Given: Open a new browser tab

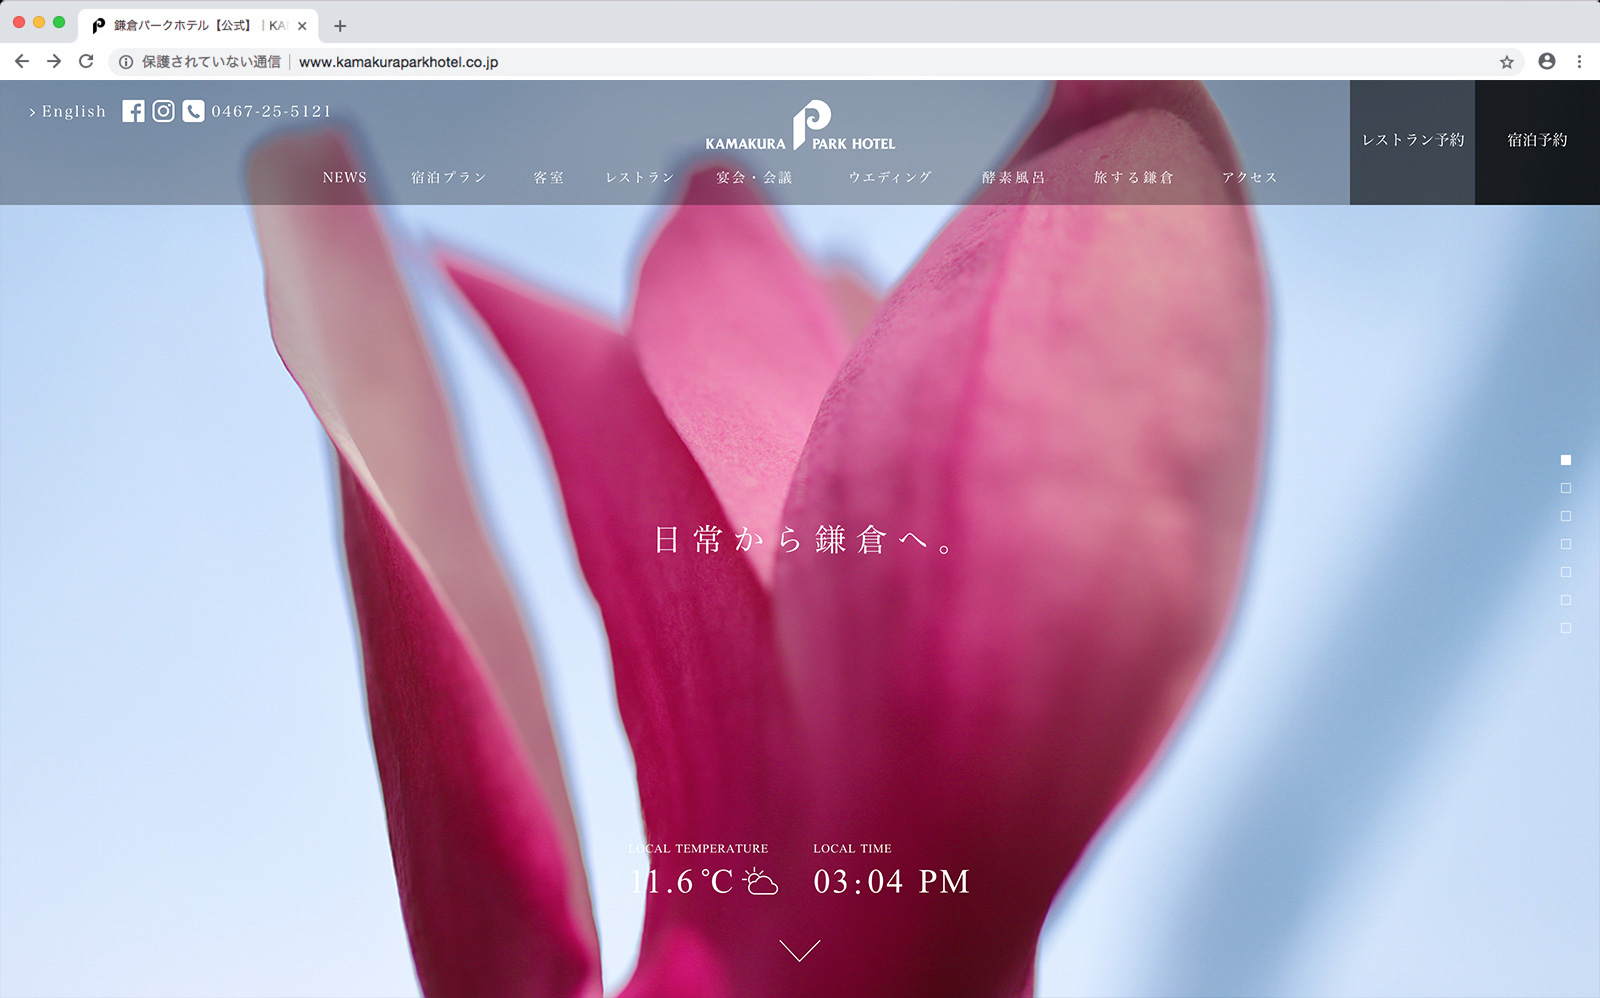Looking at the screenshot, I should tap(340, 26).
